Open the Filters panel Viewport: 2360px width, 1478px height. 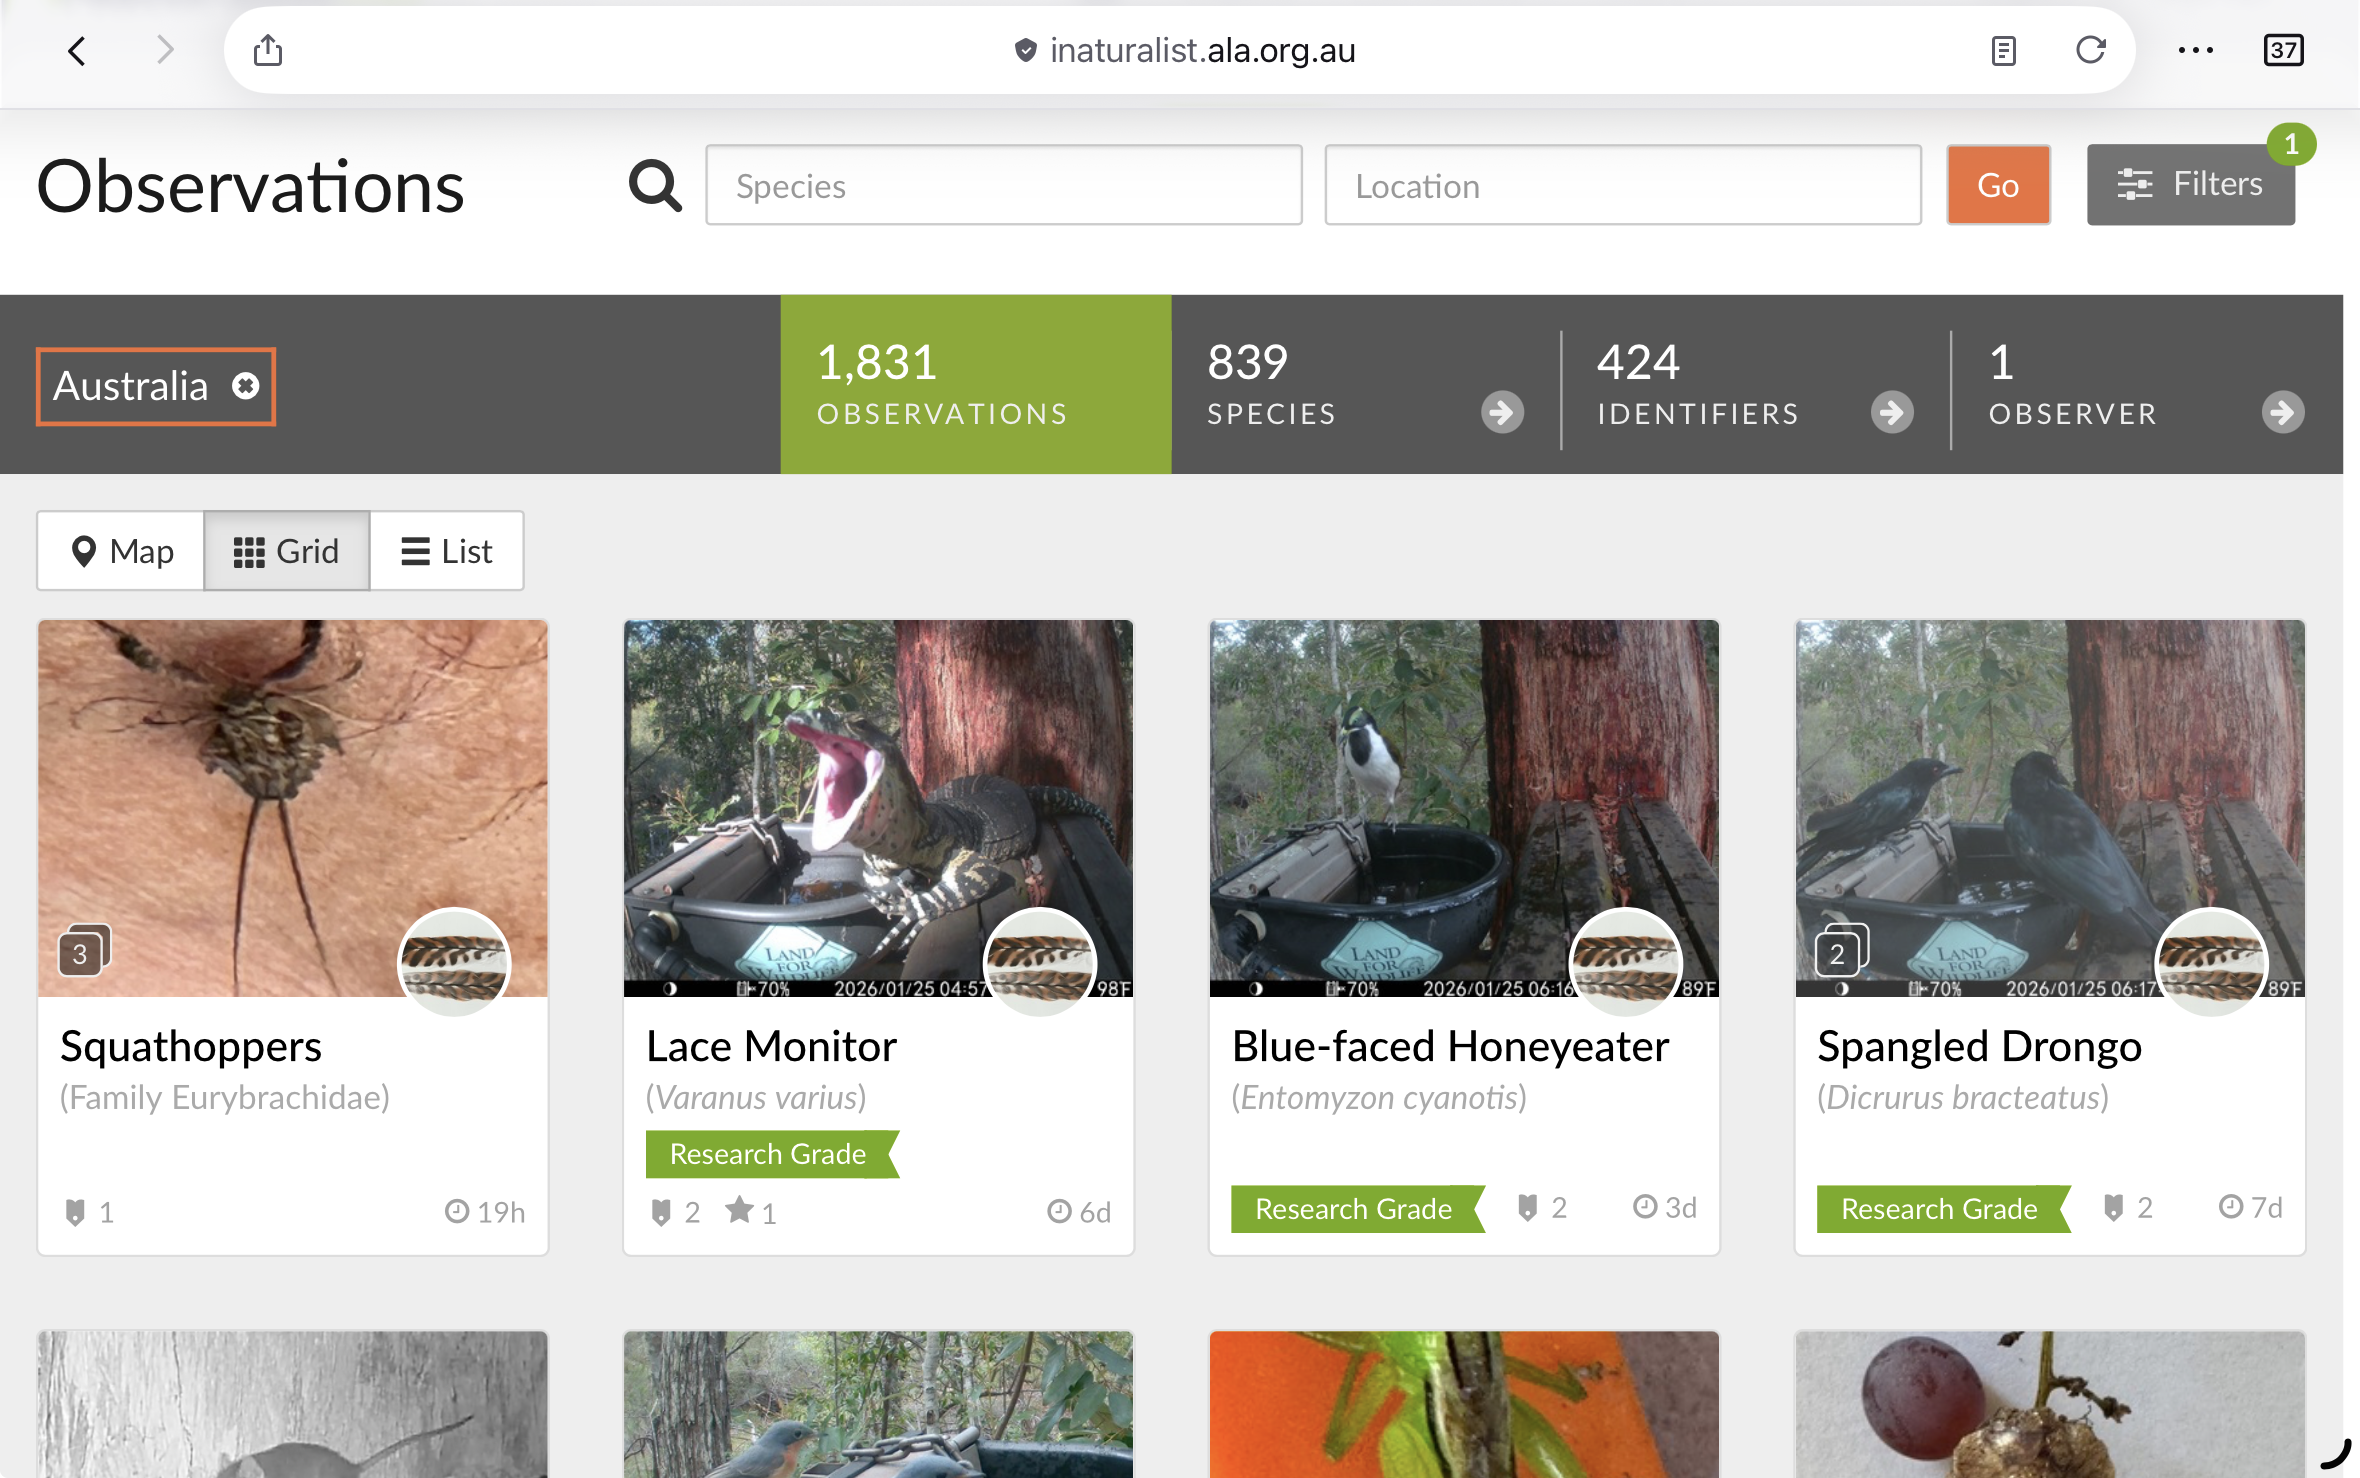(2190, 185)
